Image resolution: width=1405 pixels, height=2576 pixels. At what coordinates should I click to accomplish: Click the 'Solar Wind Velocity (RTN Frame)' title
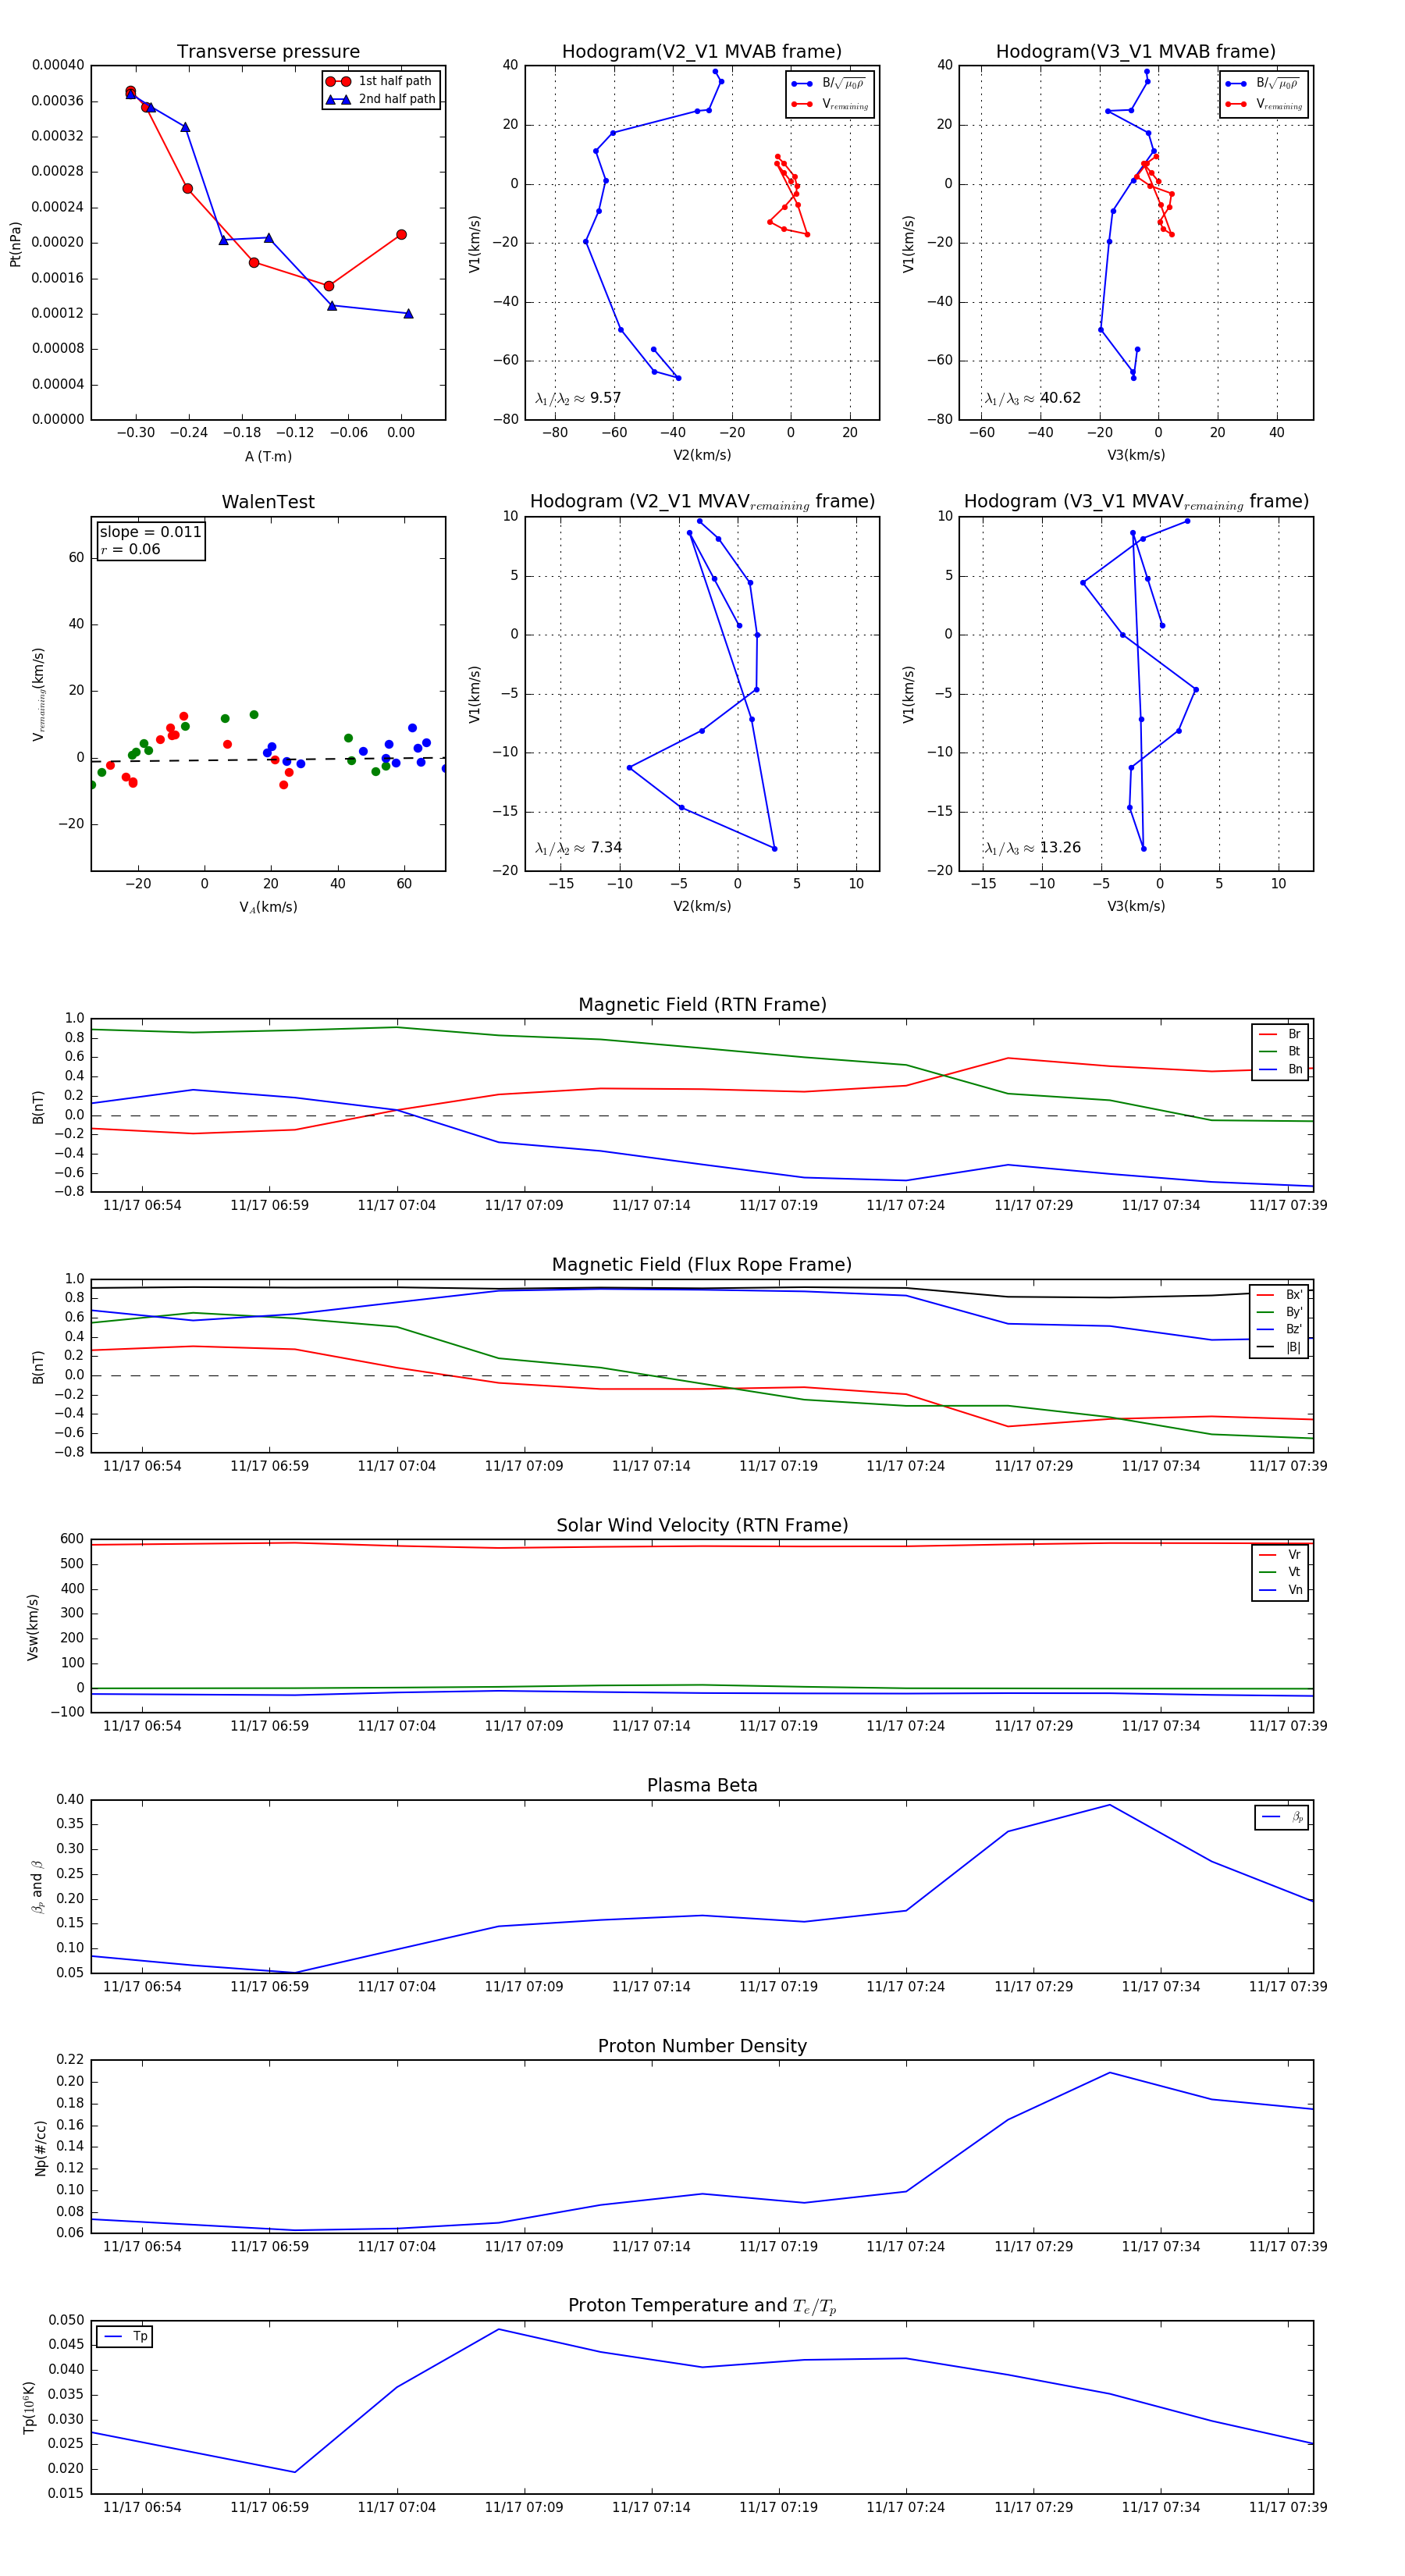pyautogui.click(x=702, y=1525)
